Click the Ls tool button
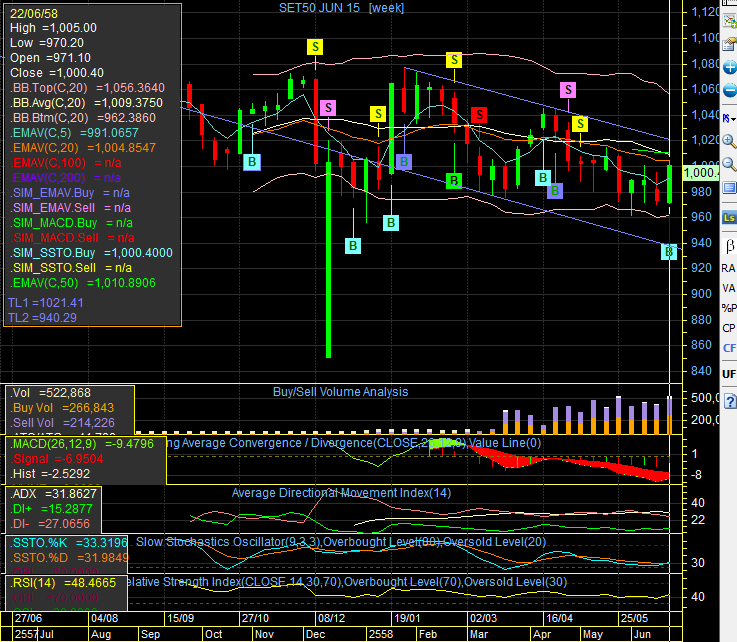Screen dimensions: 737x642 729,218
